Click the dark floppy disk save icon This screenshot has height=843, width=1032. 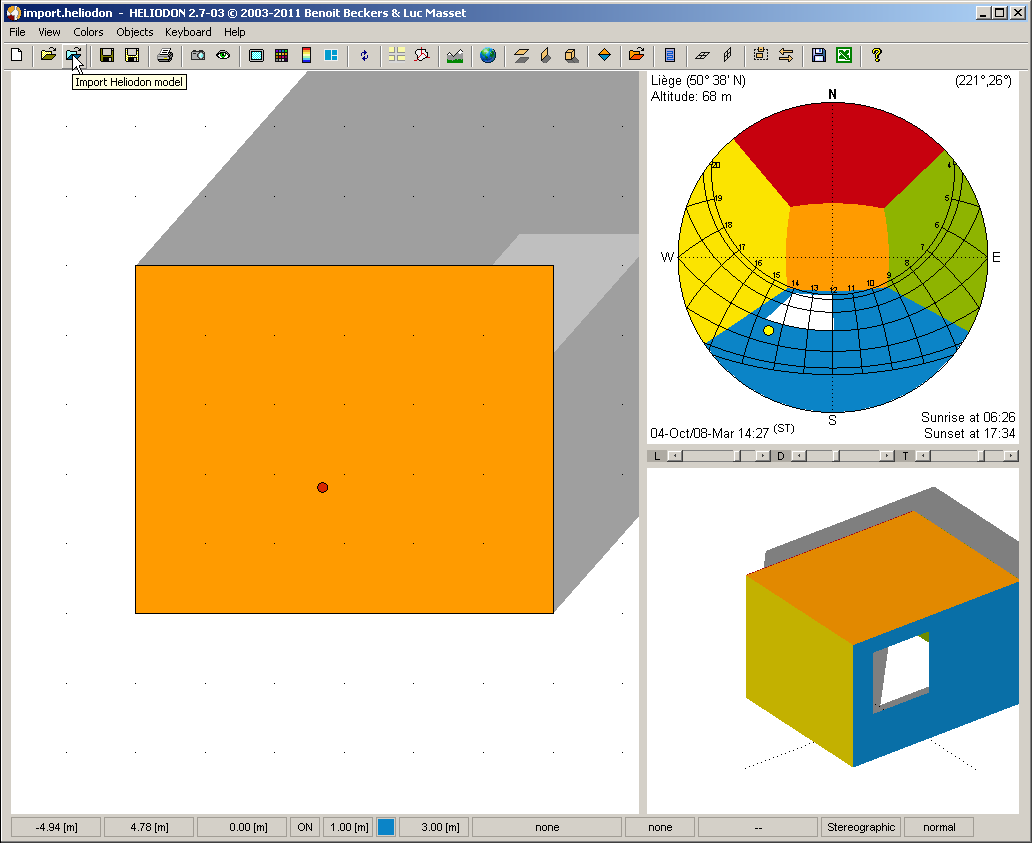click(107, 55)
